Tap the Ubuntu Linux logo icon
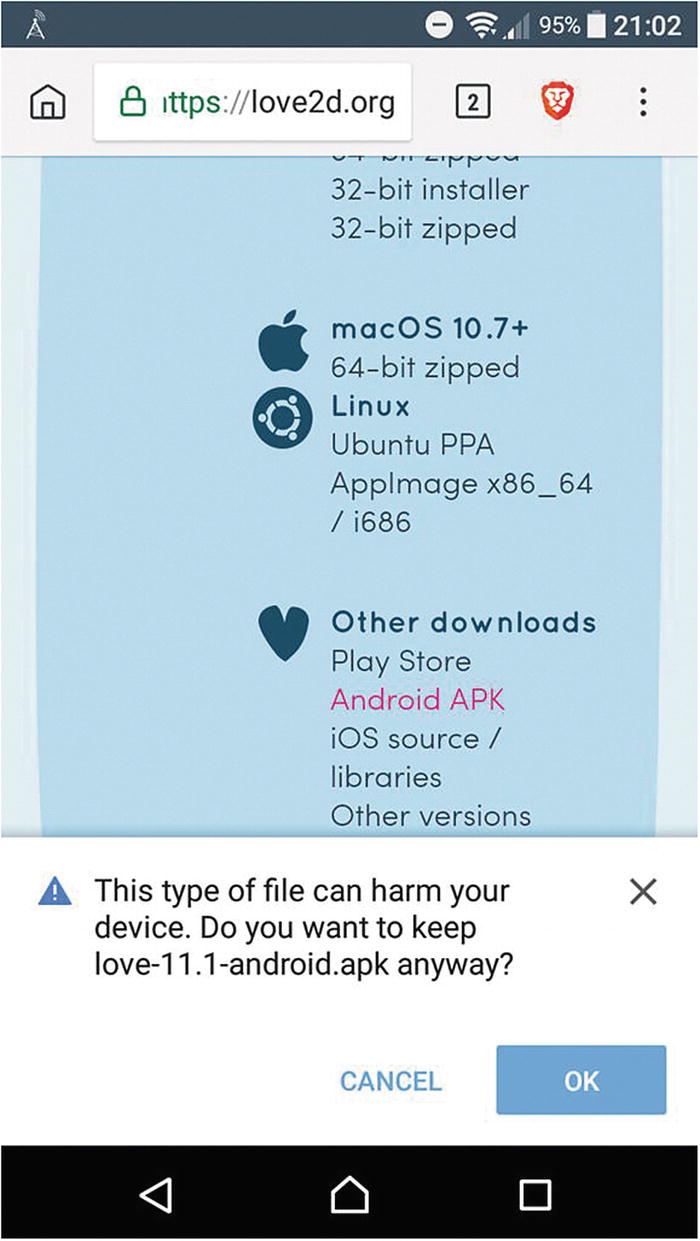The image size is (700, 1241). tap(279, 419)
